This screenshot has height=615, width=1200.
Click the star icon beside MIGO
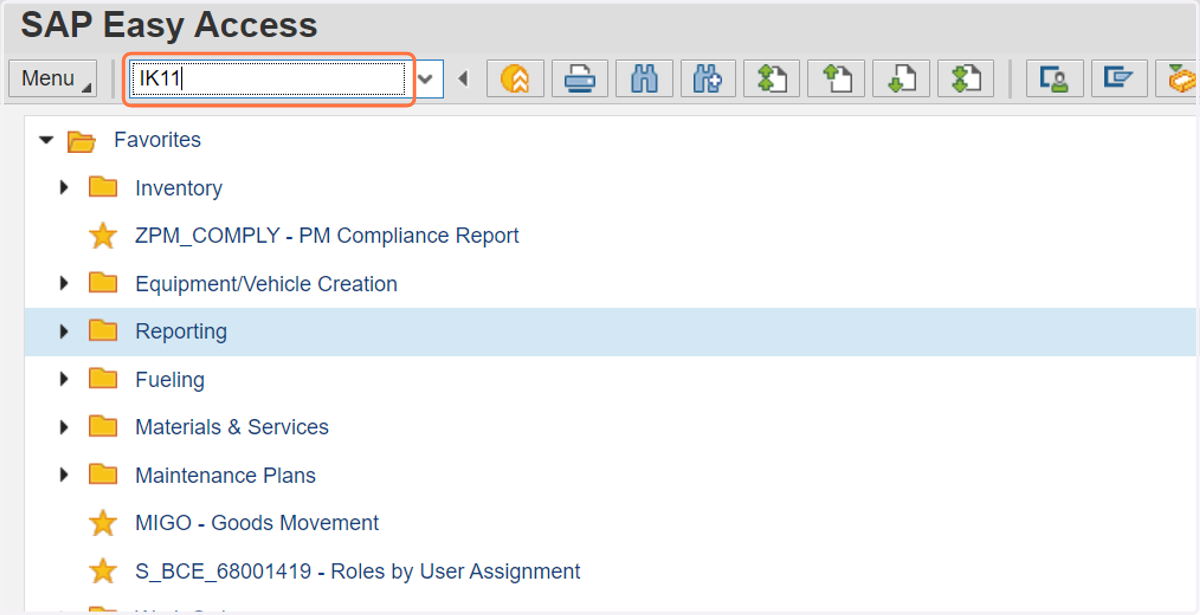(x=103, y=523)
